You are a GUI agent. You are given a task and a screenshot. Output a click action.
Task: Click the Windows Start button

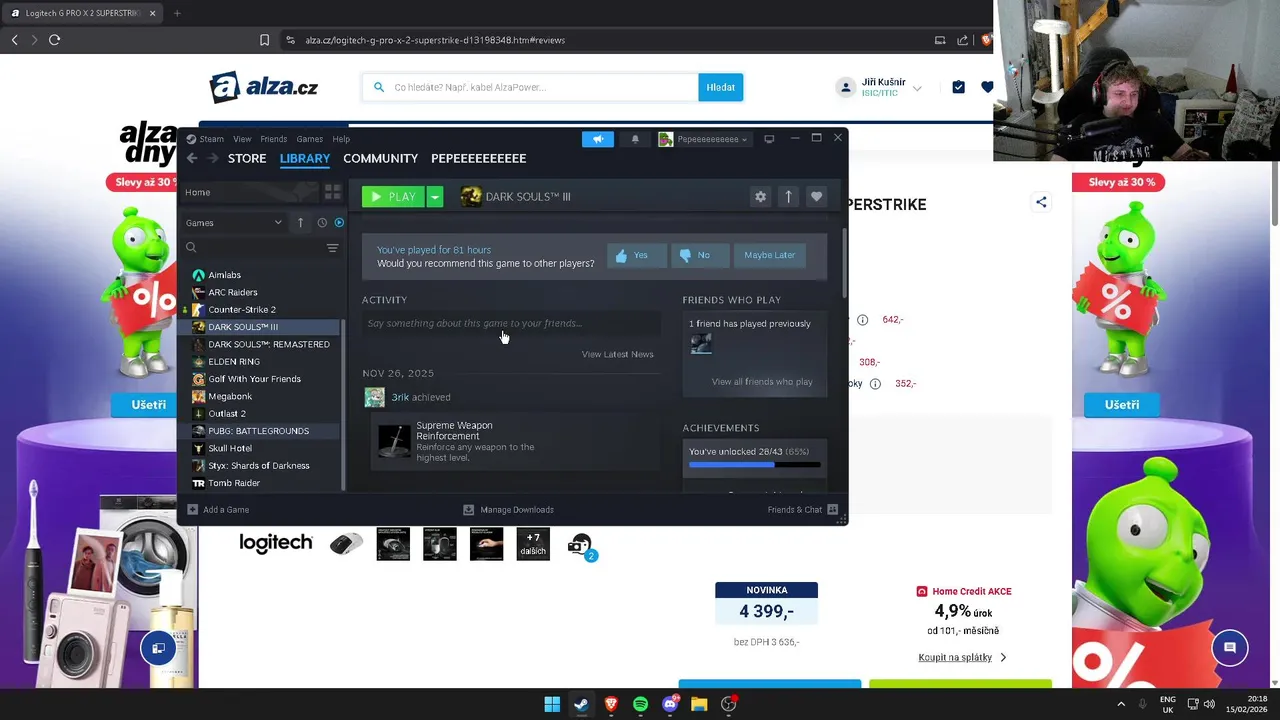coord(552,704)
